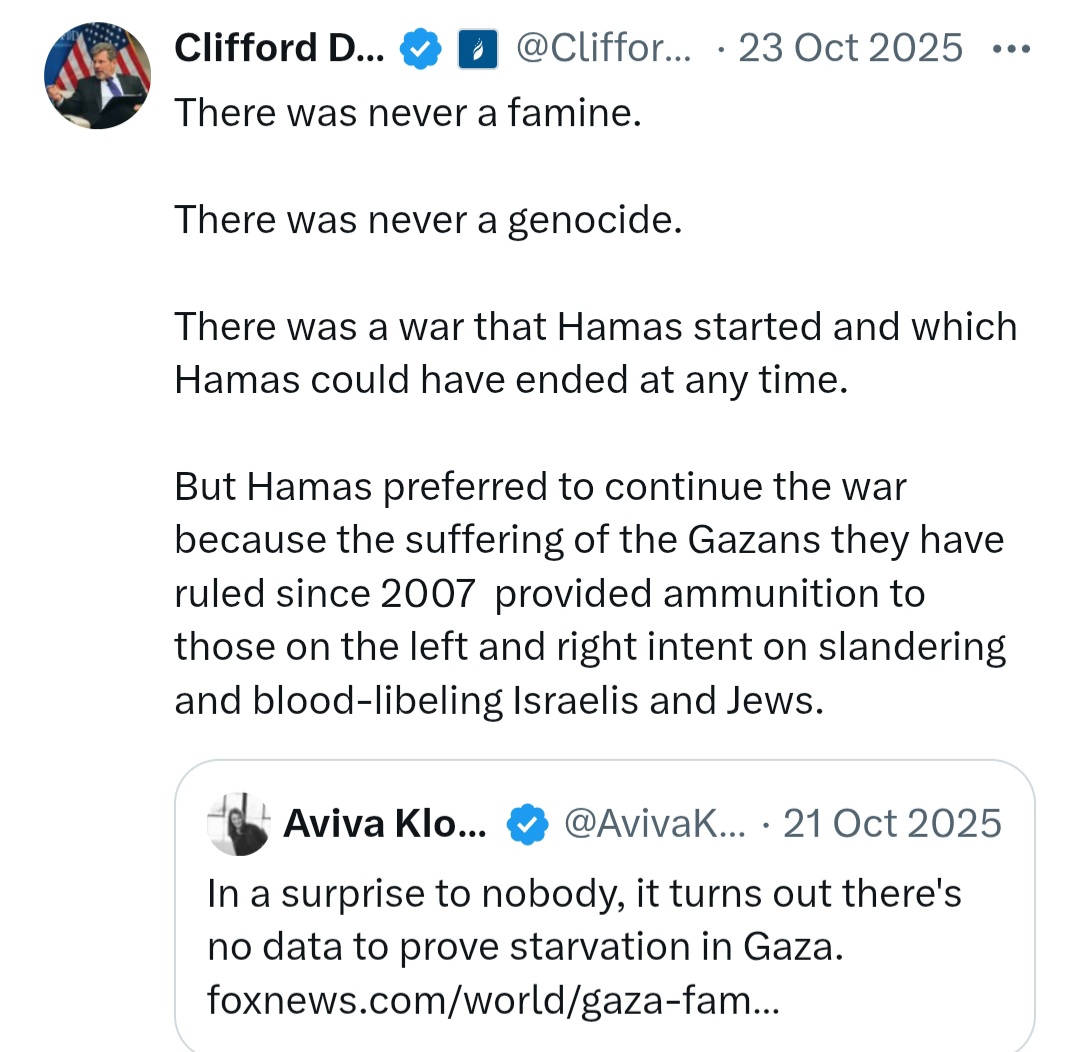Click the line 'There was never a famine.'
The width and height of the screenshot is (1080, 1052).
[x=408, y=112]
